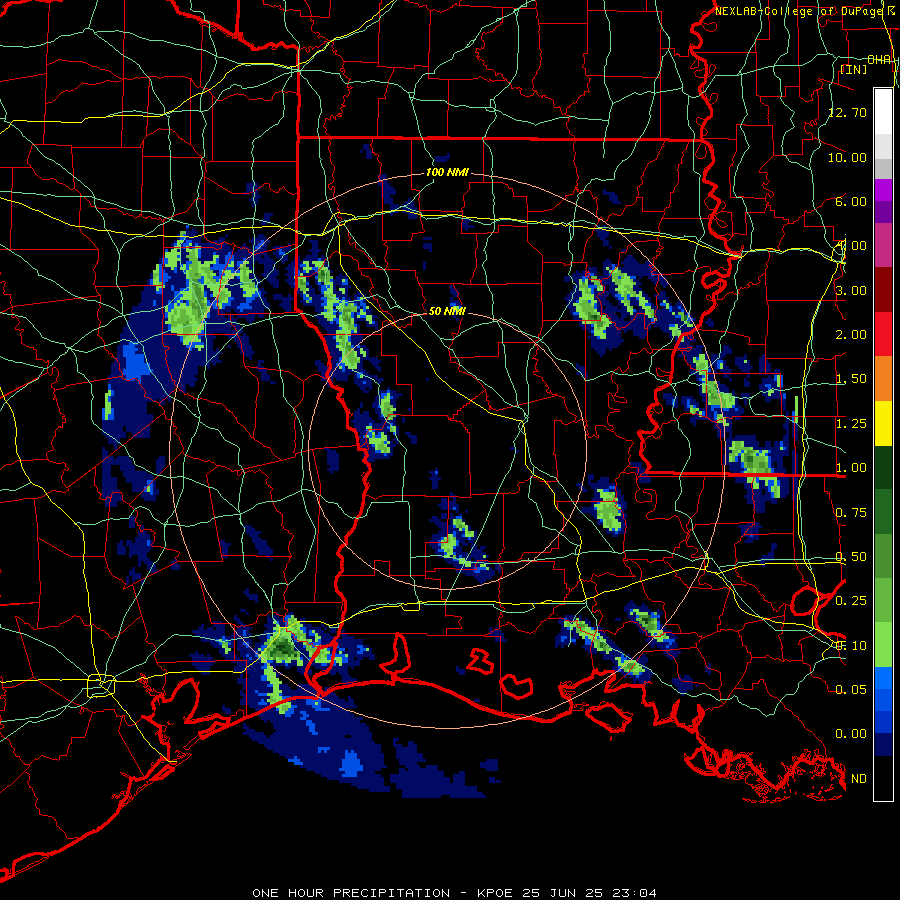The width and height of the screenshot is (900, 900).
Task: Click the black ND legend swatch
Action: [x=883, y=778]
